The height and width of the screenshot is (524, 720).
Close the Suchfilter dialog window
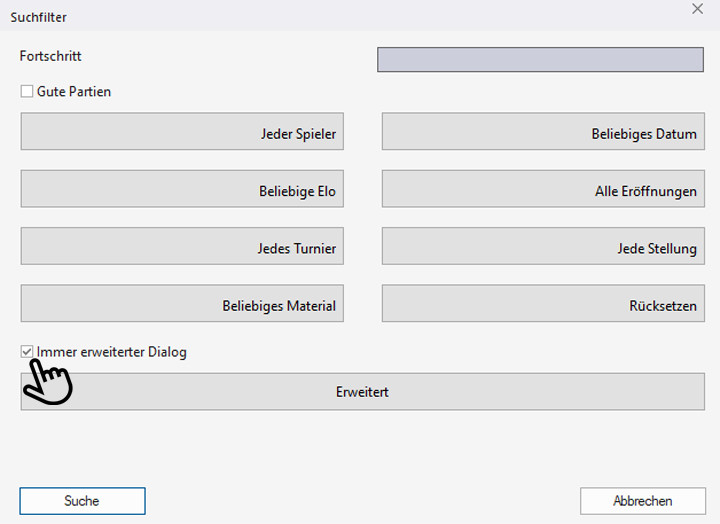[698, 9]
